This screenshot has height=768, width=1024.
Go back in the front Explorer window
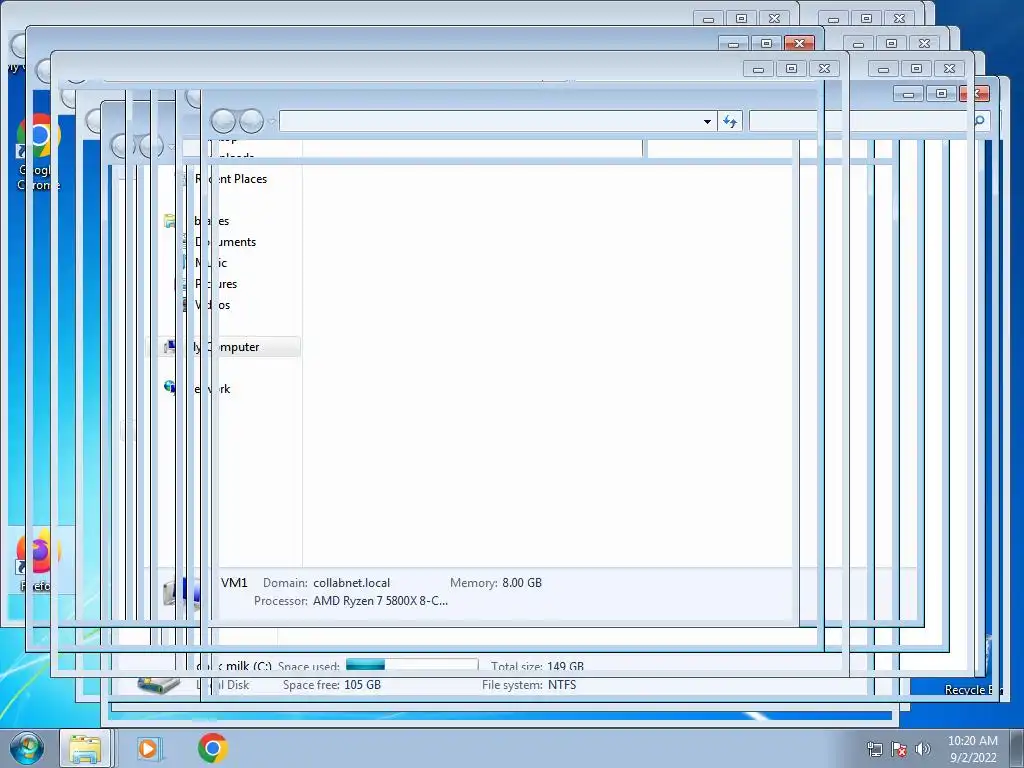point(223,121)
